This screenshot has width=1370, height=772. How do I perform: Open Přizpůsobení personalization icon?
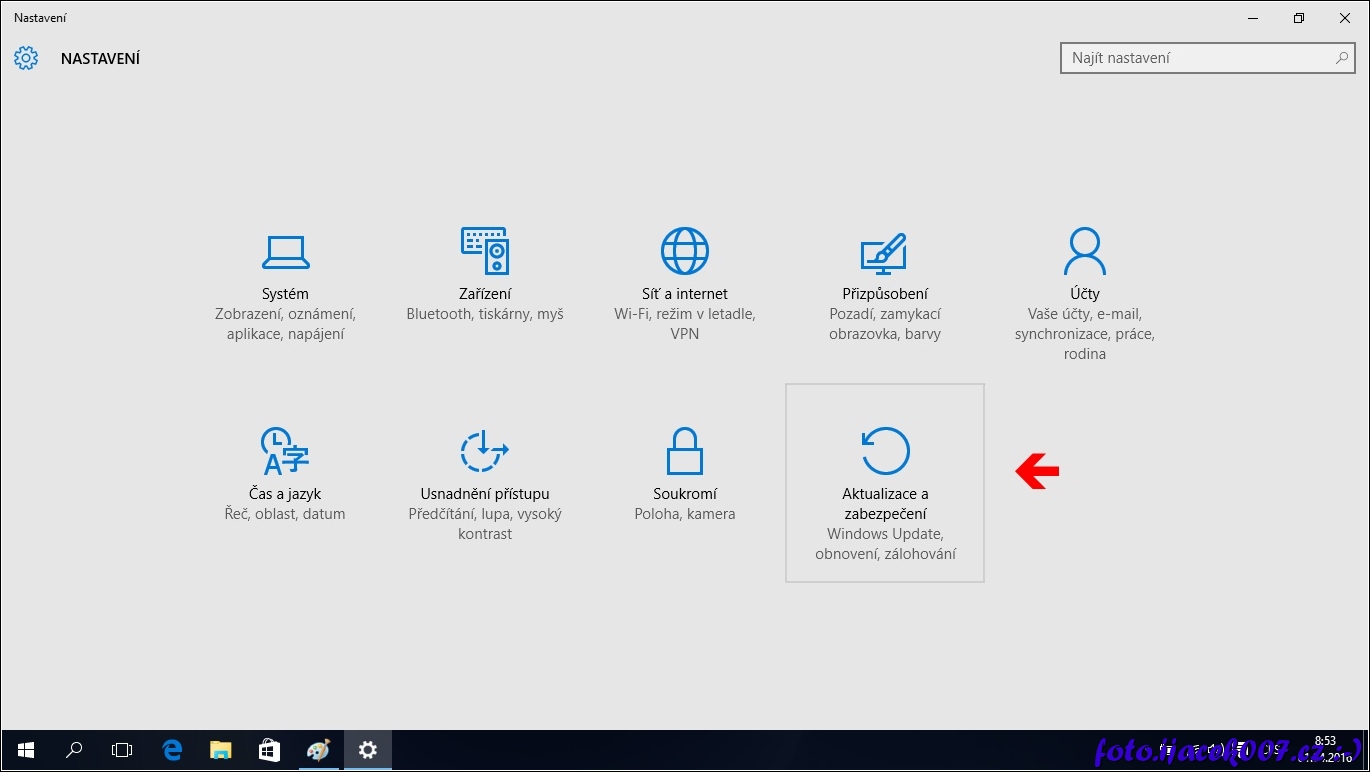click(x=884, y=253)
